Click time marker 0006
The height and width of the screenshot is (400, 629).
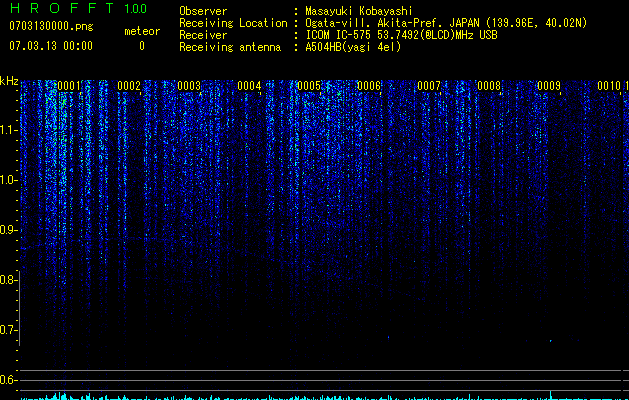click(x=369, y=85)
